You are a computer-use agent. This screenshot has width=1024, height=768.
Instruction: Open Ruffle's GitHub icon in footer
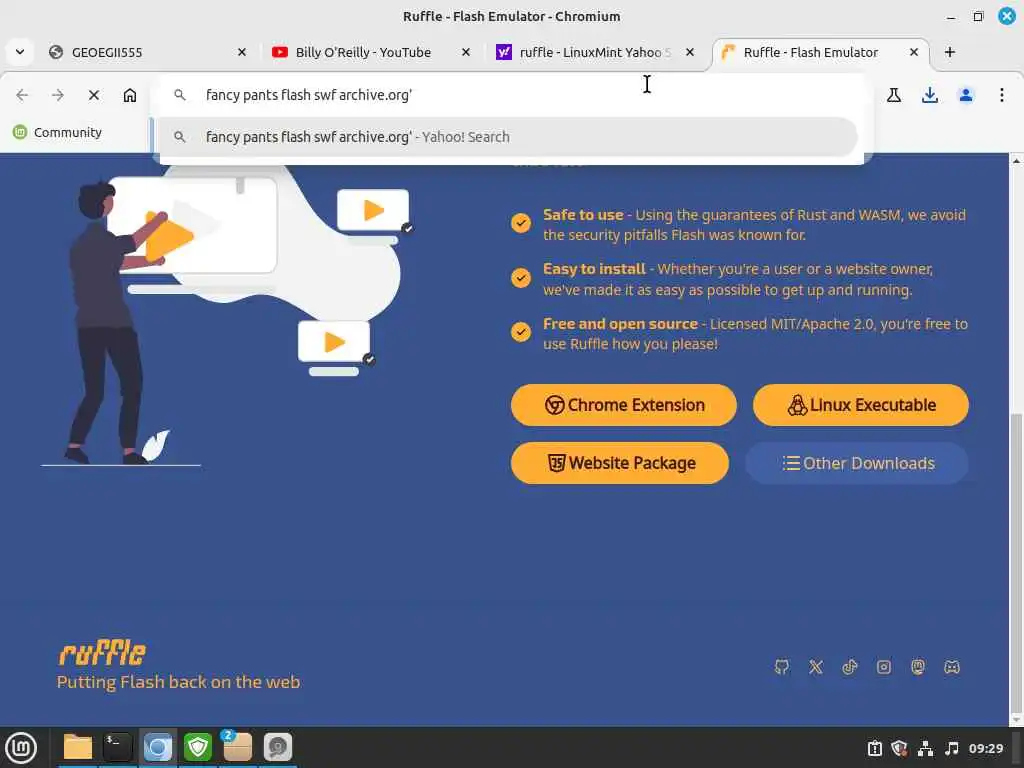(x=782, y=667)
